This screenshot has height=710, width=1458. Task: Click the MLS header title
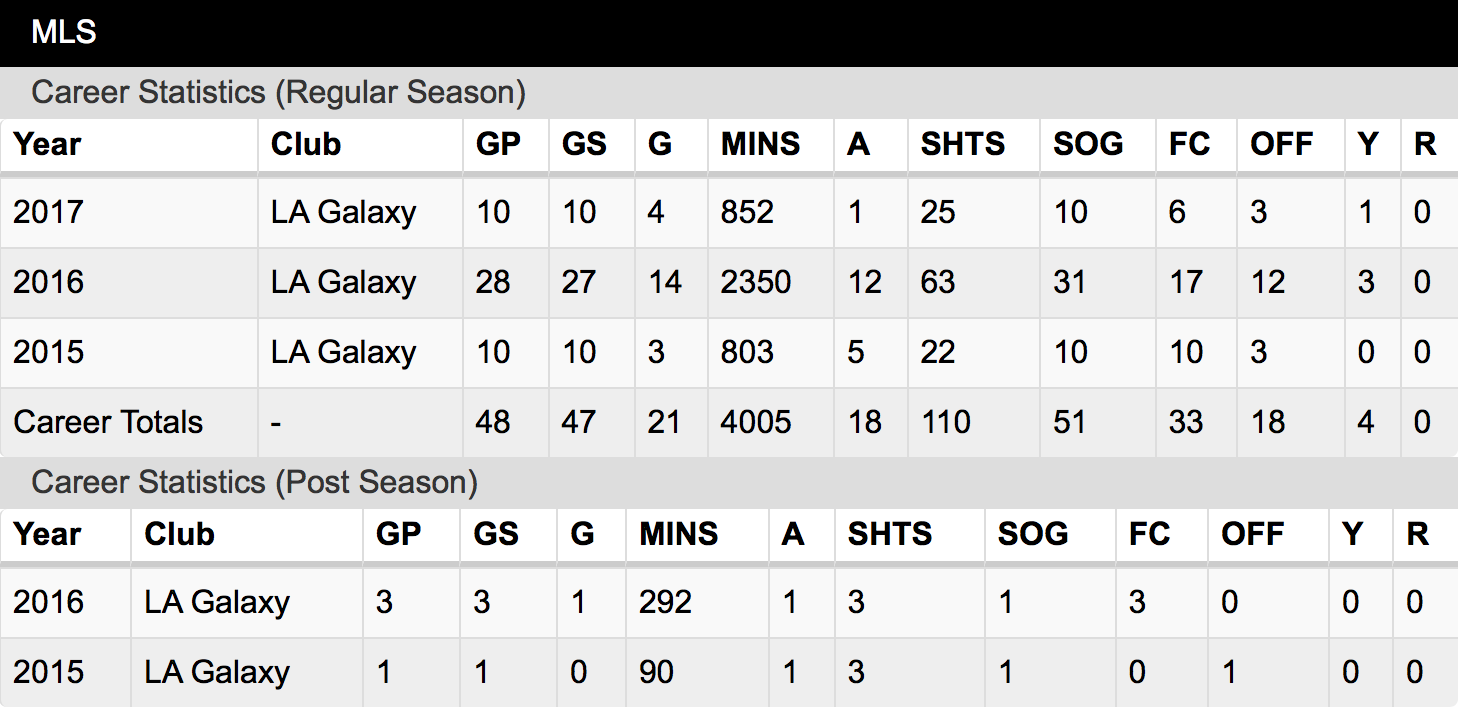pos(64,32)
